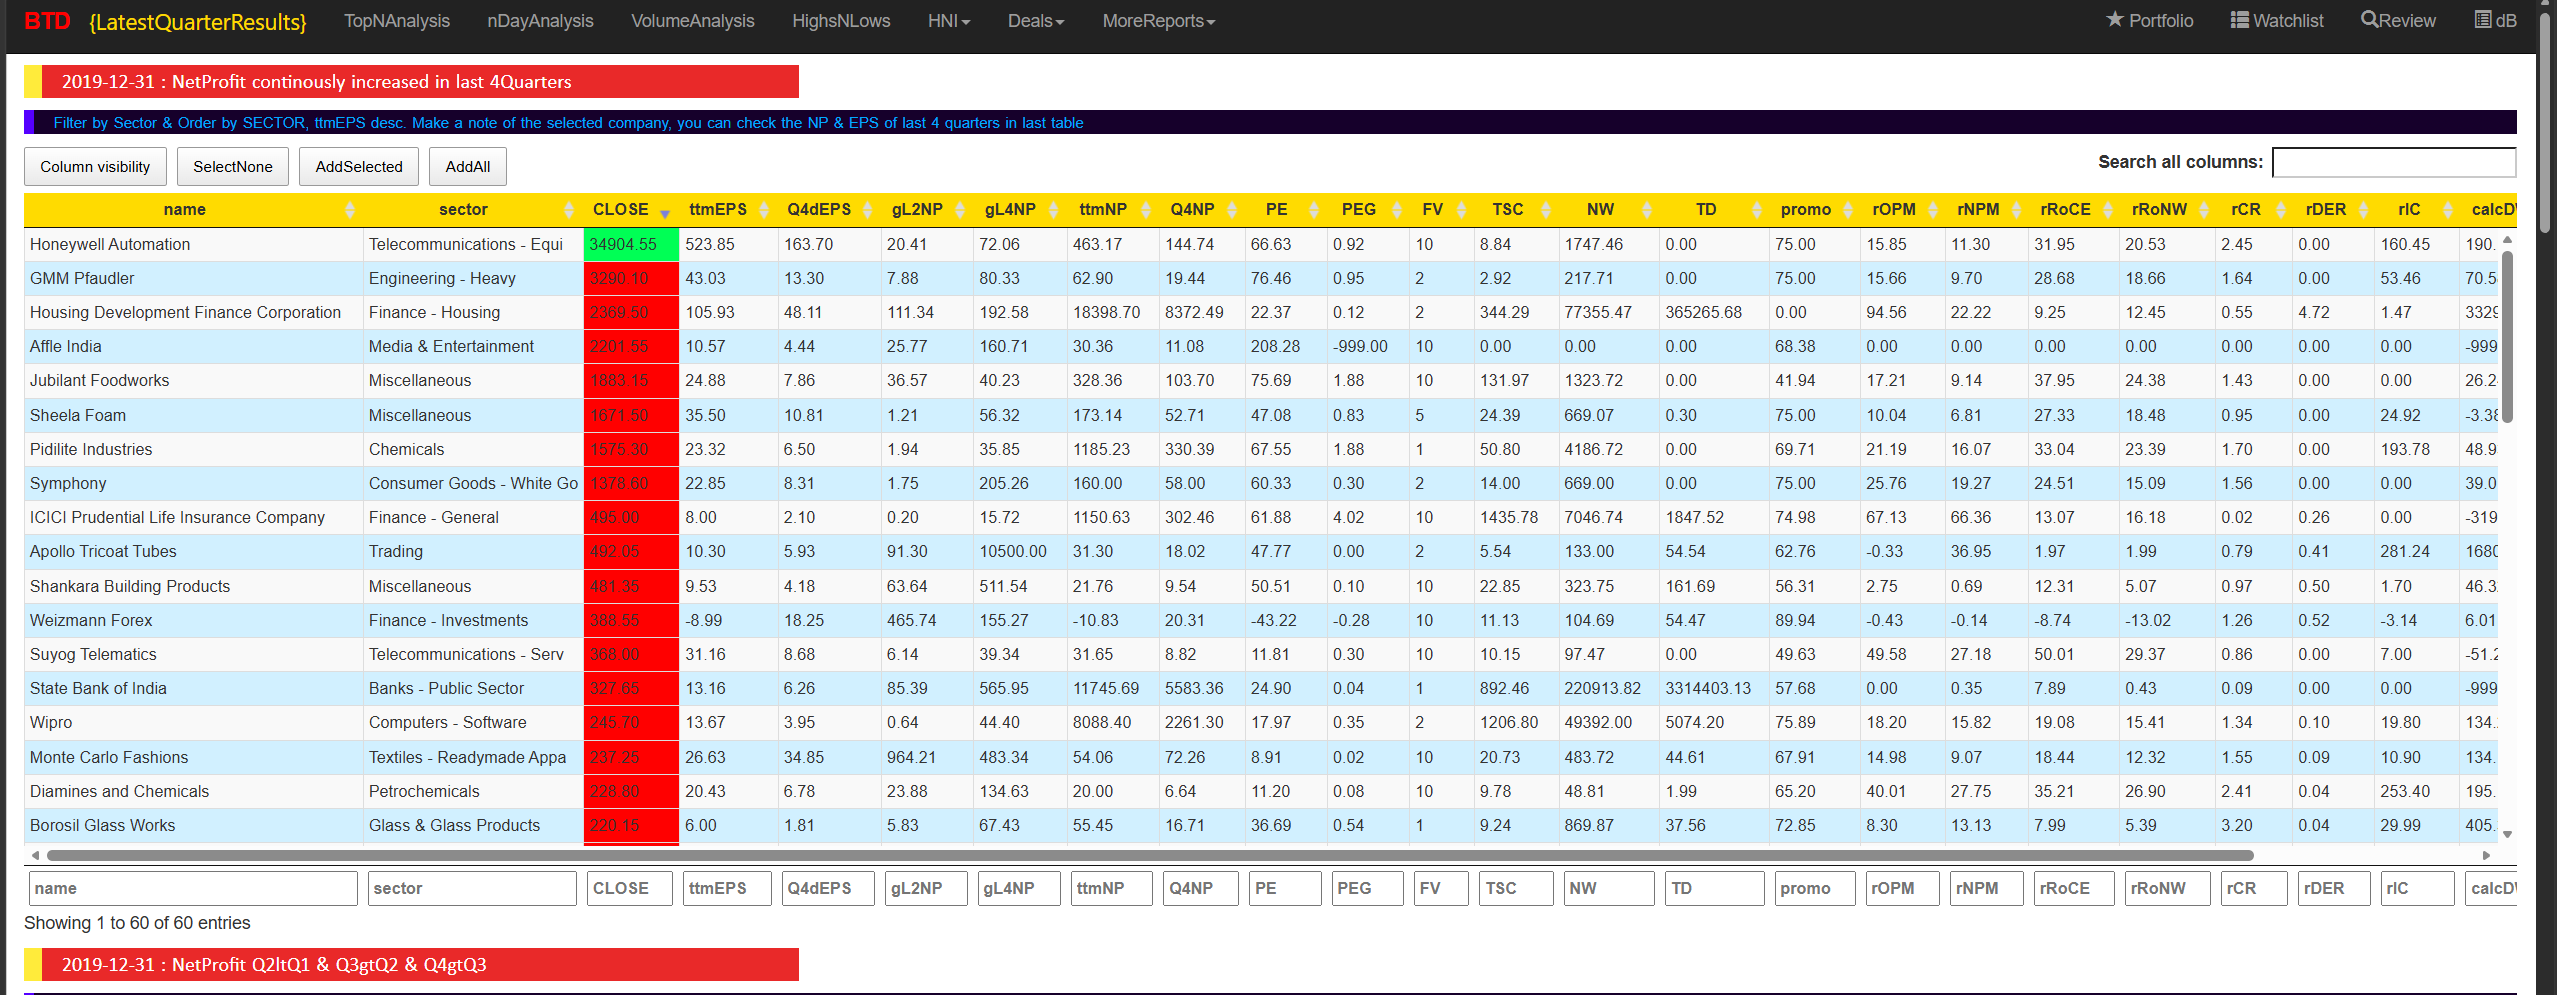Open the HighsNLows menu item
2557x995 pixels.
pyautogui.click(x=841, y=21)
